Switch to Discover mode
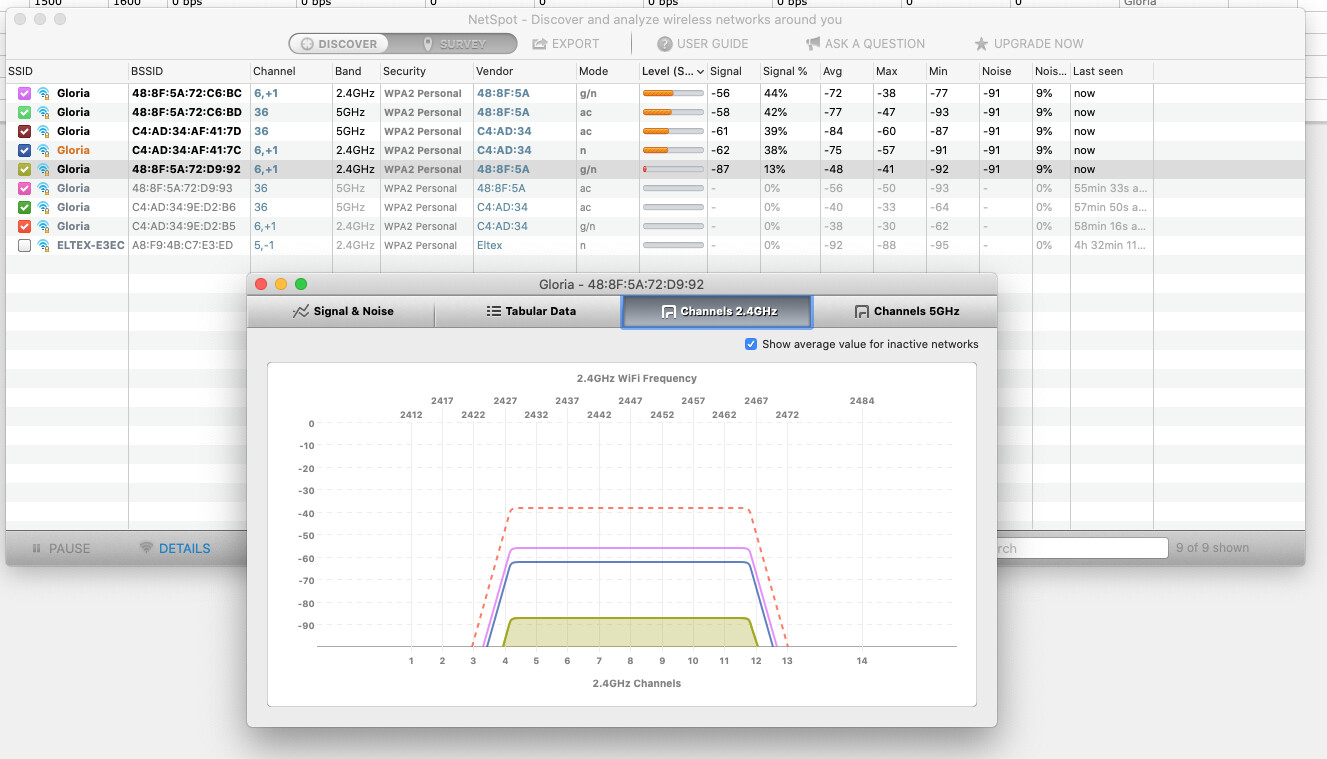This screenshot has width=1327, height=759. [x=339, y=44]
